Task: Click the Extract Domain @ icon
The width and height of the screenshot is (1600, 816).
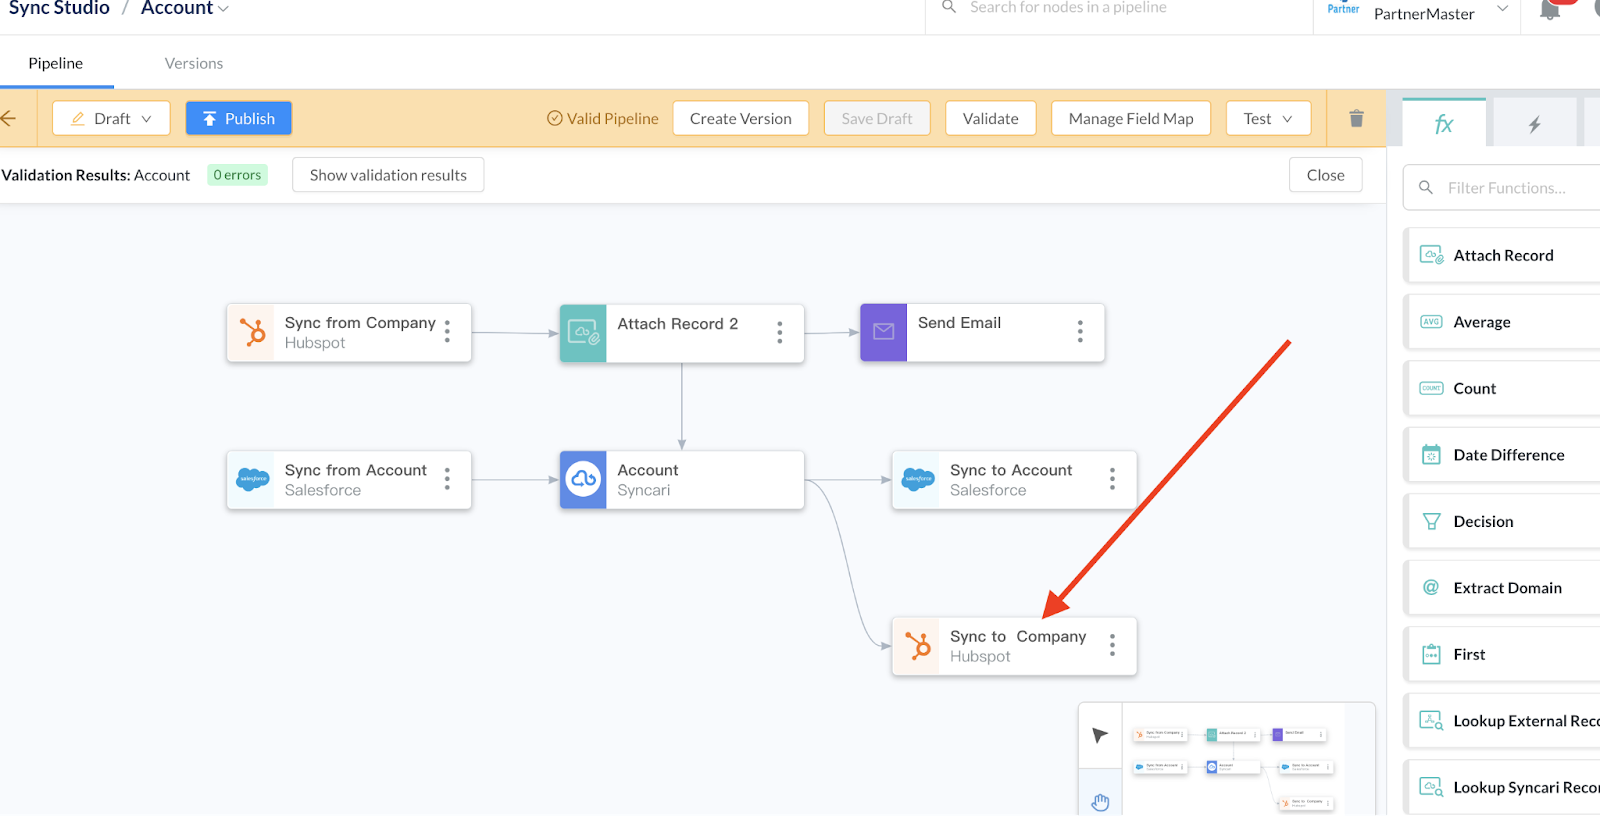Action: coord(1431,587)
